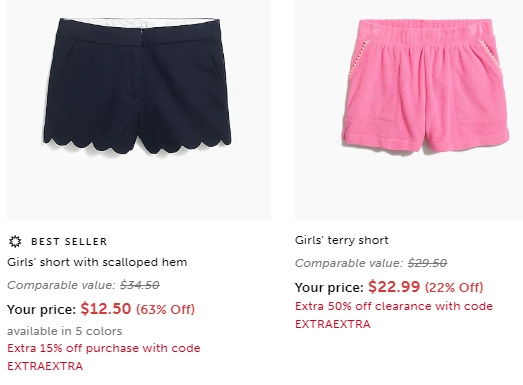Viewport: 523px width, 385px height.
Task: Click EXTRAEXTRA code under terry shorts
Action: (333, 324)
